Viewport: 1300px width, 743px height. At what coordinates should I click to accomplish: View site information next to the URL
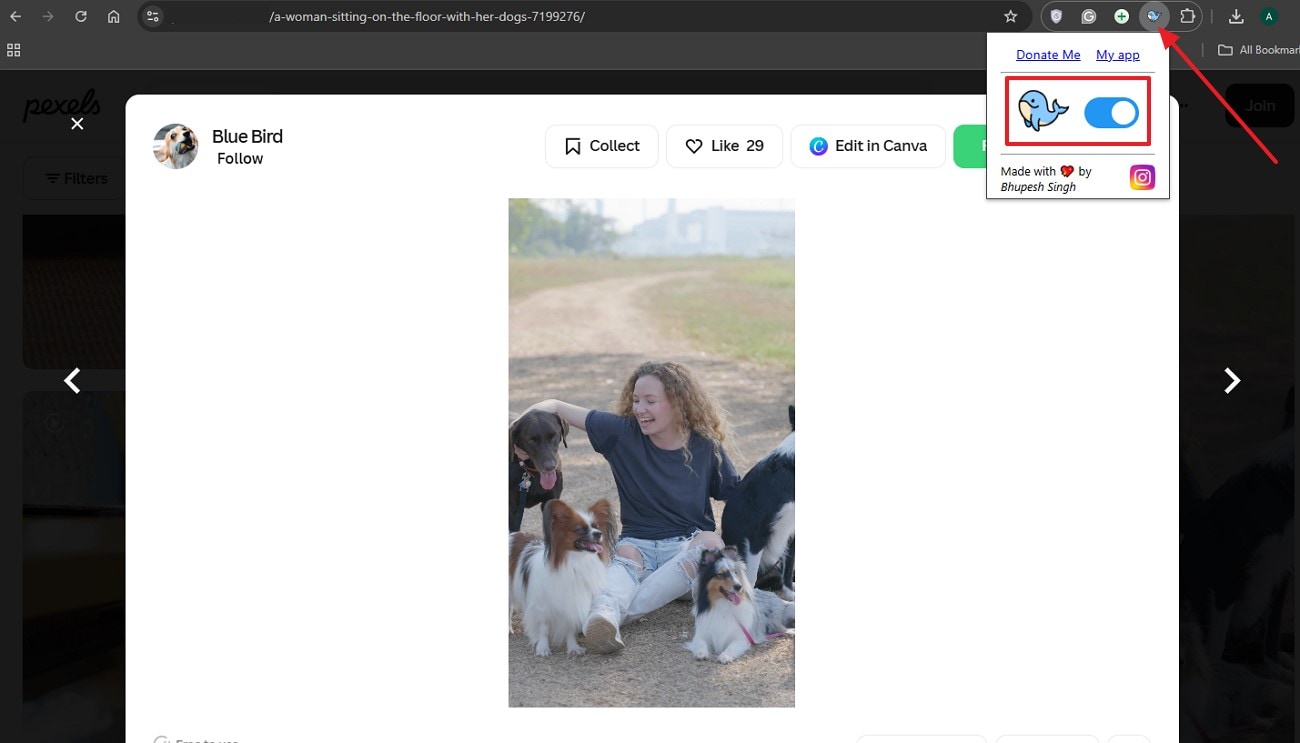click(153, 17)
